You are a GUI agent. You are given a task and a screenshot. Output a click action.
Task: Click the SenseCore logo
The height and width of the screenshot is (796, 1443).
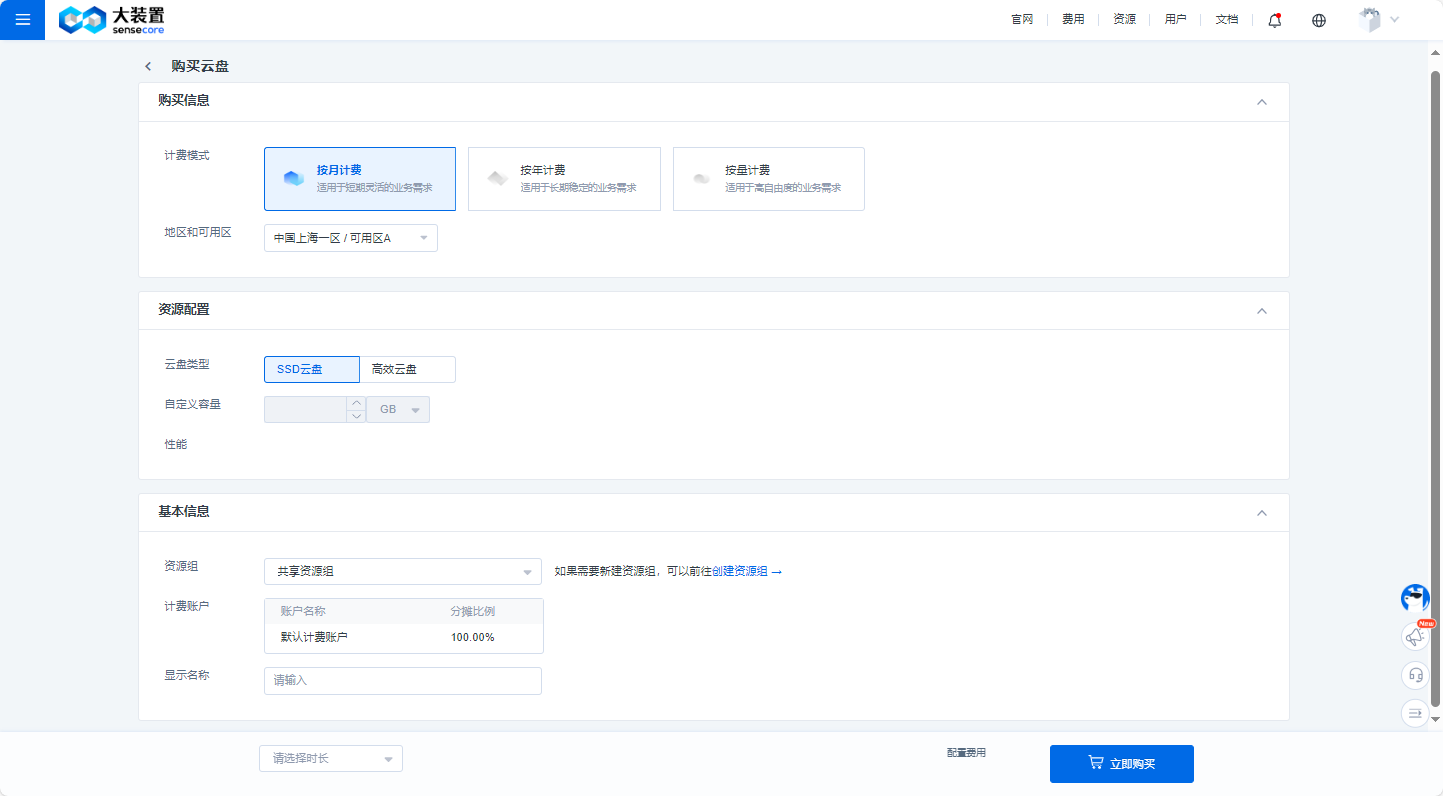[x=111, y=20]
